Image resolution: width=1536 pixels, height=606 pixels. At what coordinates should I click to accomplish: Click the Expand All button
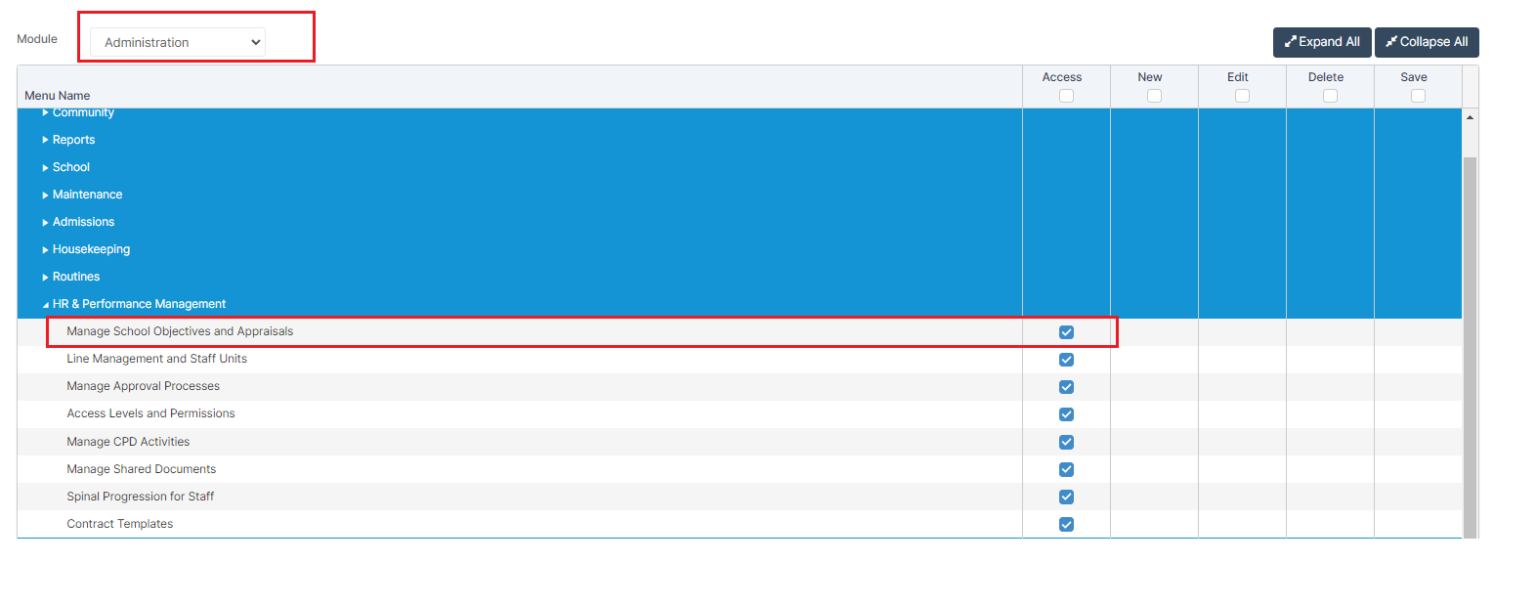[1321, 42]
